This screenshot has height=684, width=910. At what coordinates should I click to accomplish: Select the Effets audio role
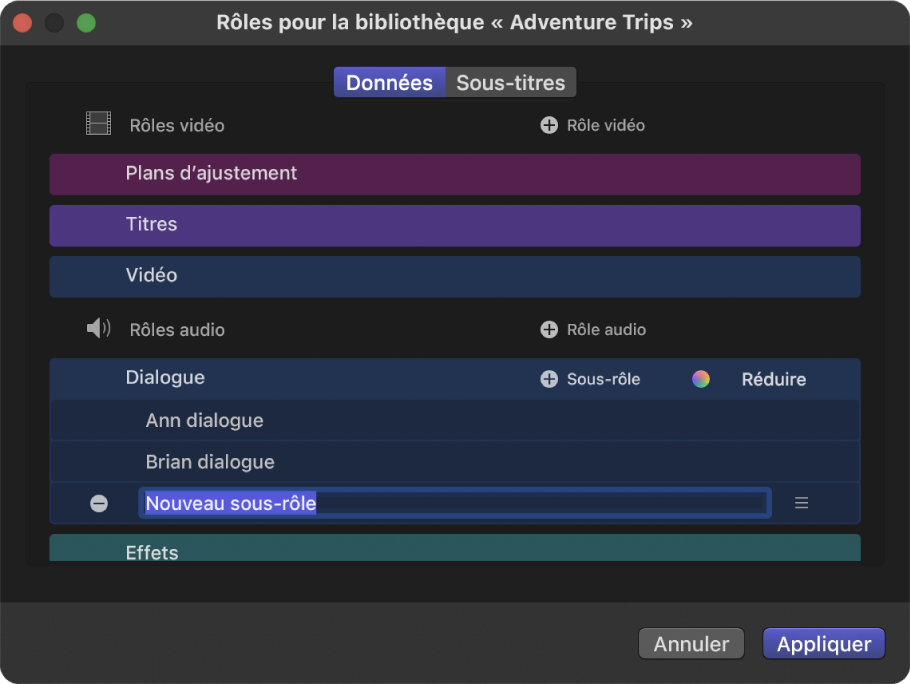pos(455,549)
